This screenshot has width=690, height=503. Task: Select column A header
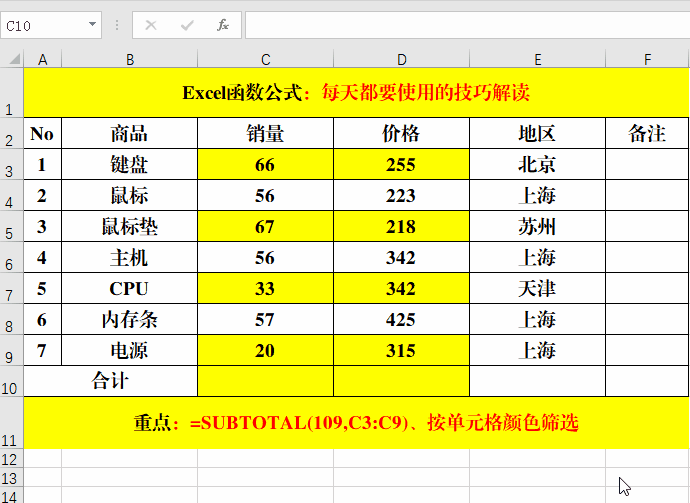[x=43, y=59]
